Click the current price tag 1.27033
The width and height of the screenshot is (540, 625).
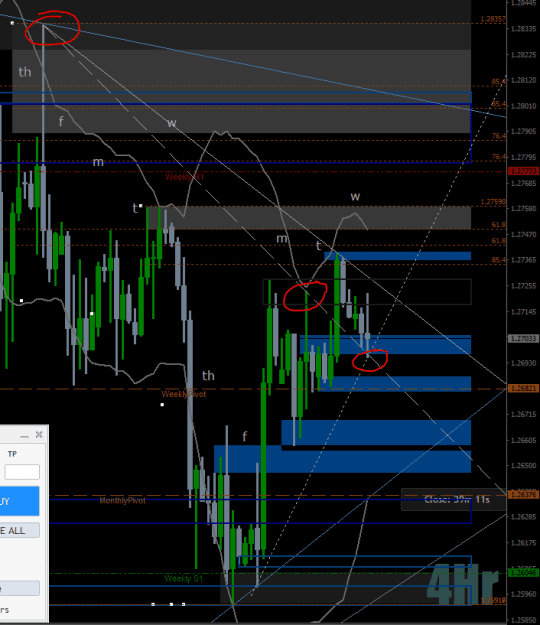coord(523,338)
